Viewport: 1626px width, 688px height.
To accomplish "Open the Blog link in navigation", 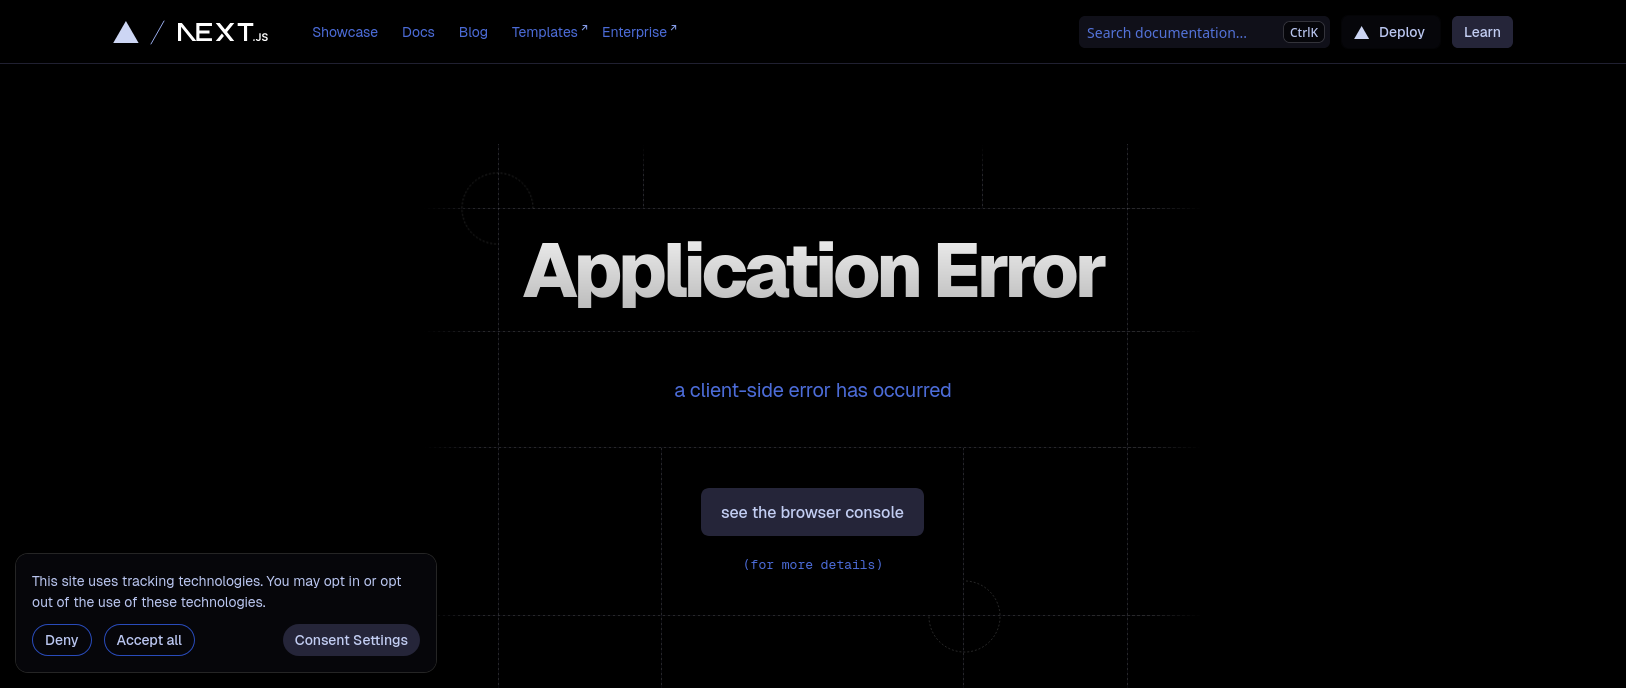I will (473, 32).
